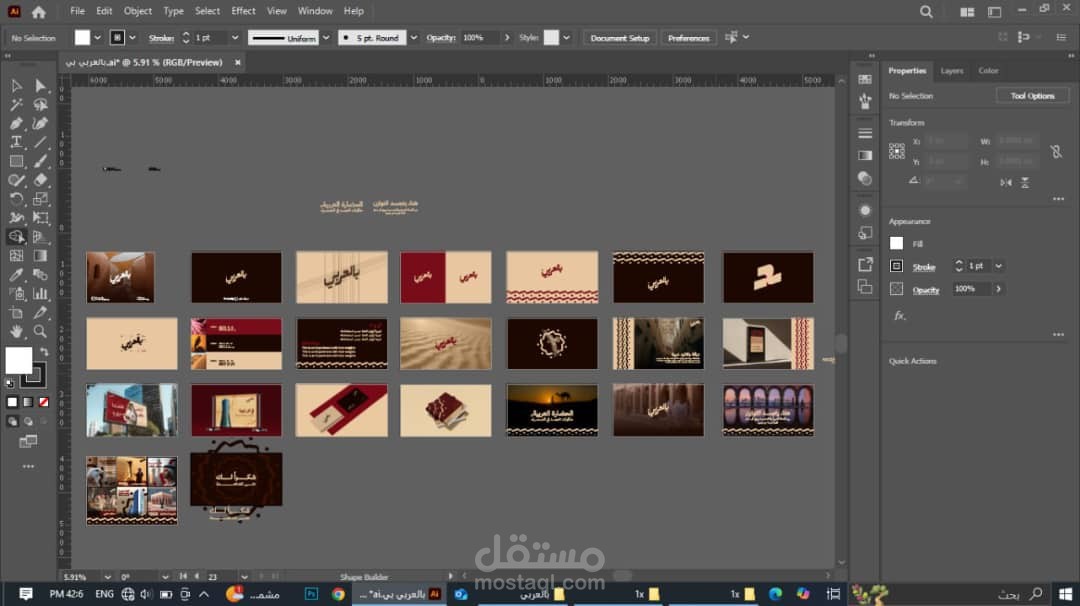Image resolution: width=1080 pixels, height=606 pixels.
Task: Open stroke color dropdown in control bar
Action: 132,38
